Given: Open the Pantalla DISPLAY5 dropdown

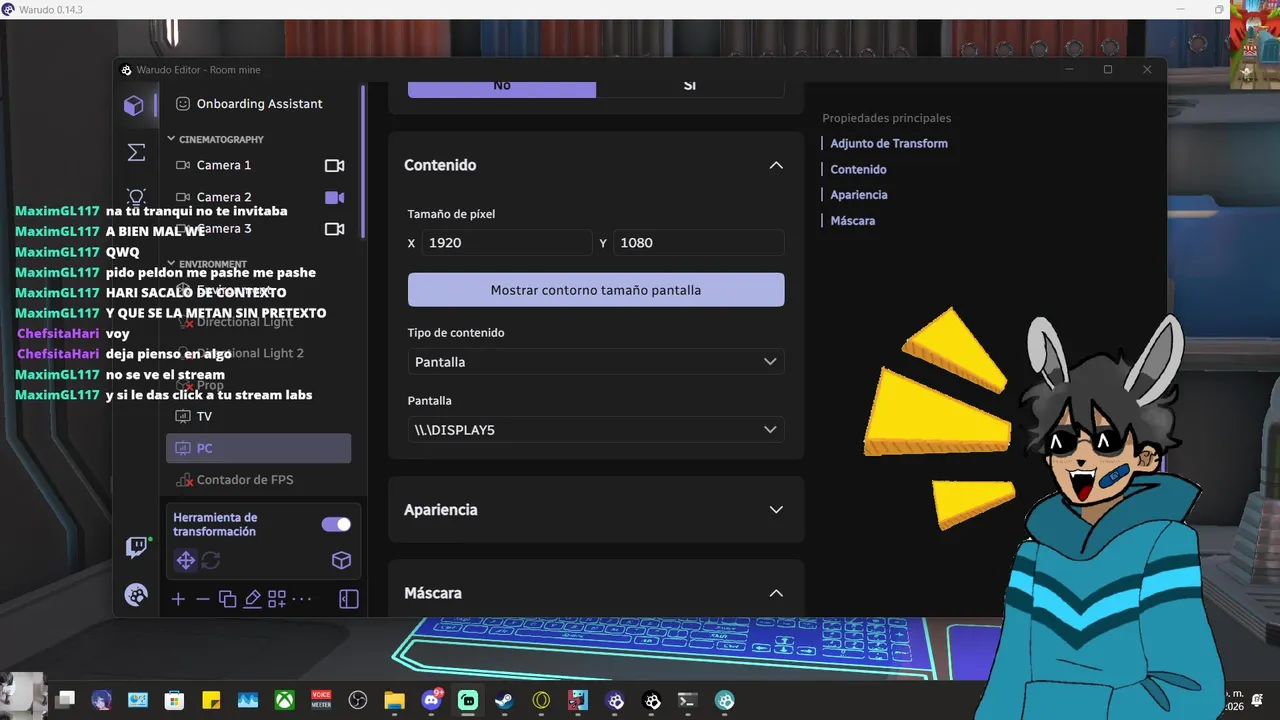Looking at the screenshot, I should tap(596, 430).
